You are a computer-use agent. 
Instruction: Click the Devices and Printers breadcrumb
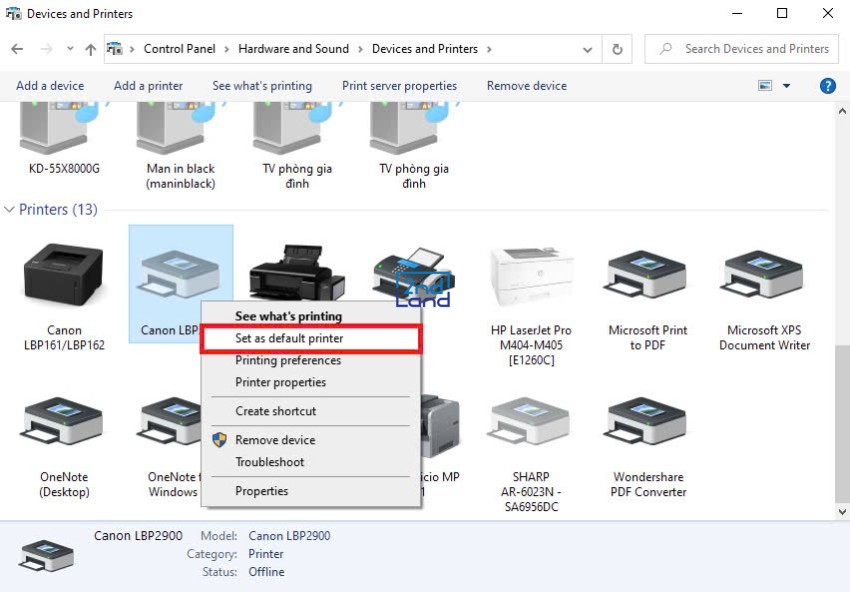(x=424, y=49)
